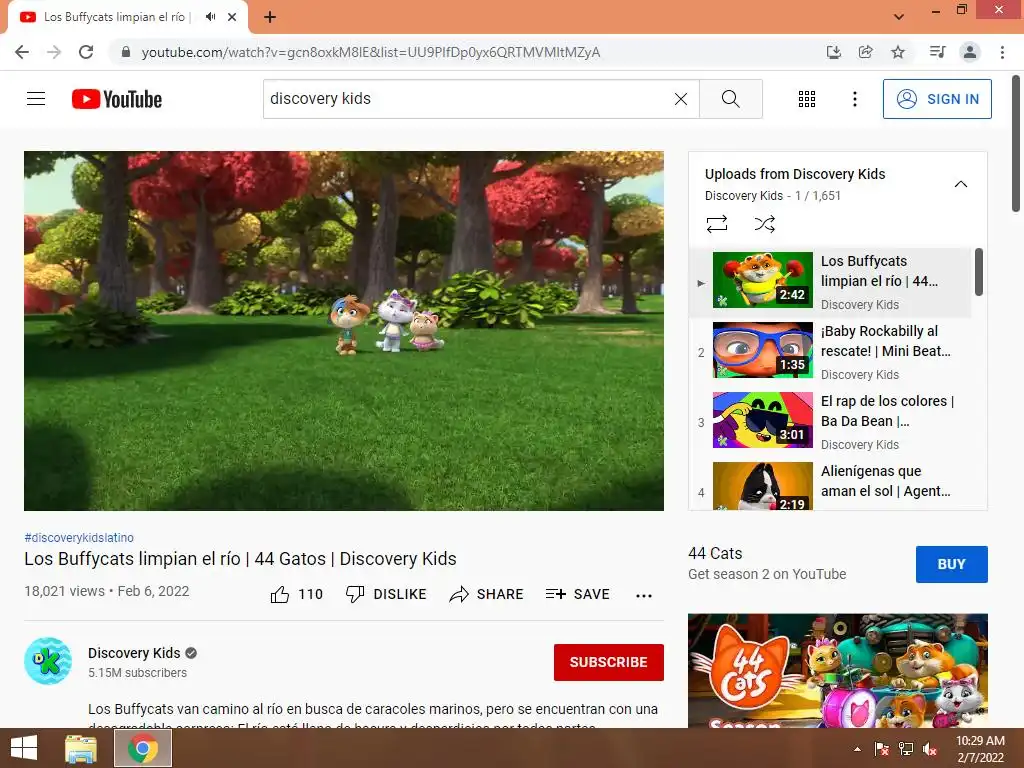1024x768 pixels.
Task: Open the YouTube apps grid
Action: 807,99
